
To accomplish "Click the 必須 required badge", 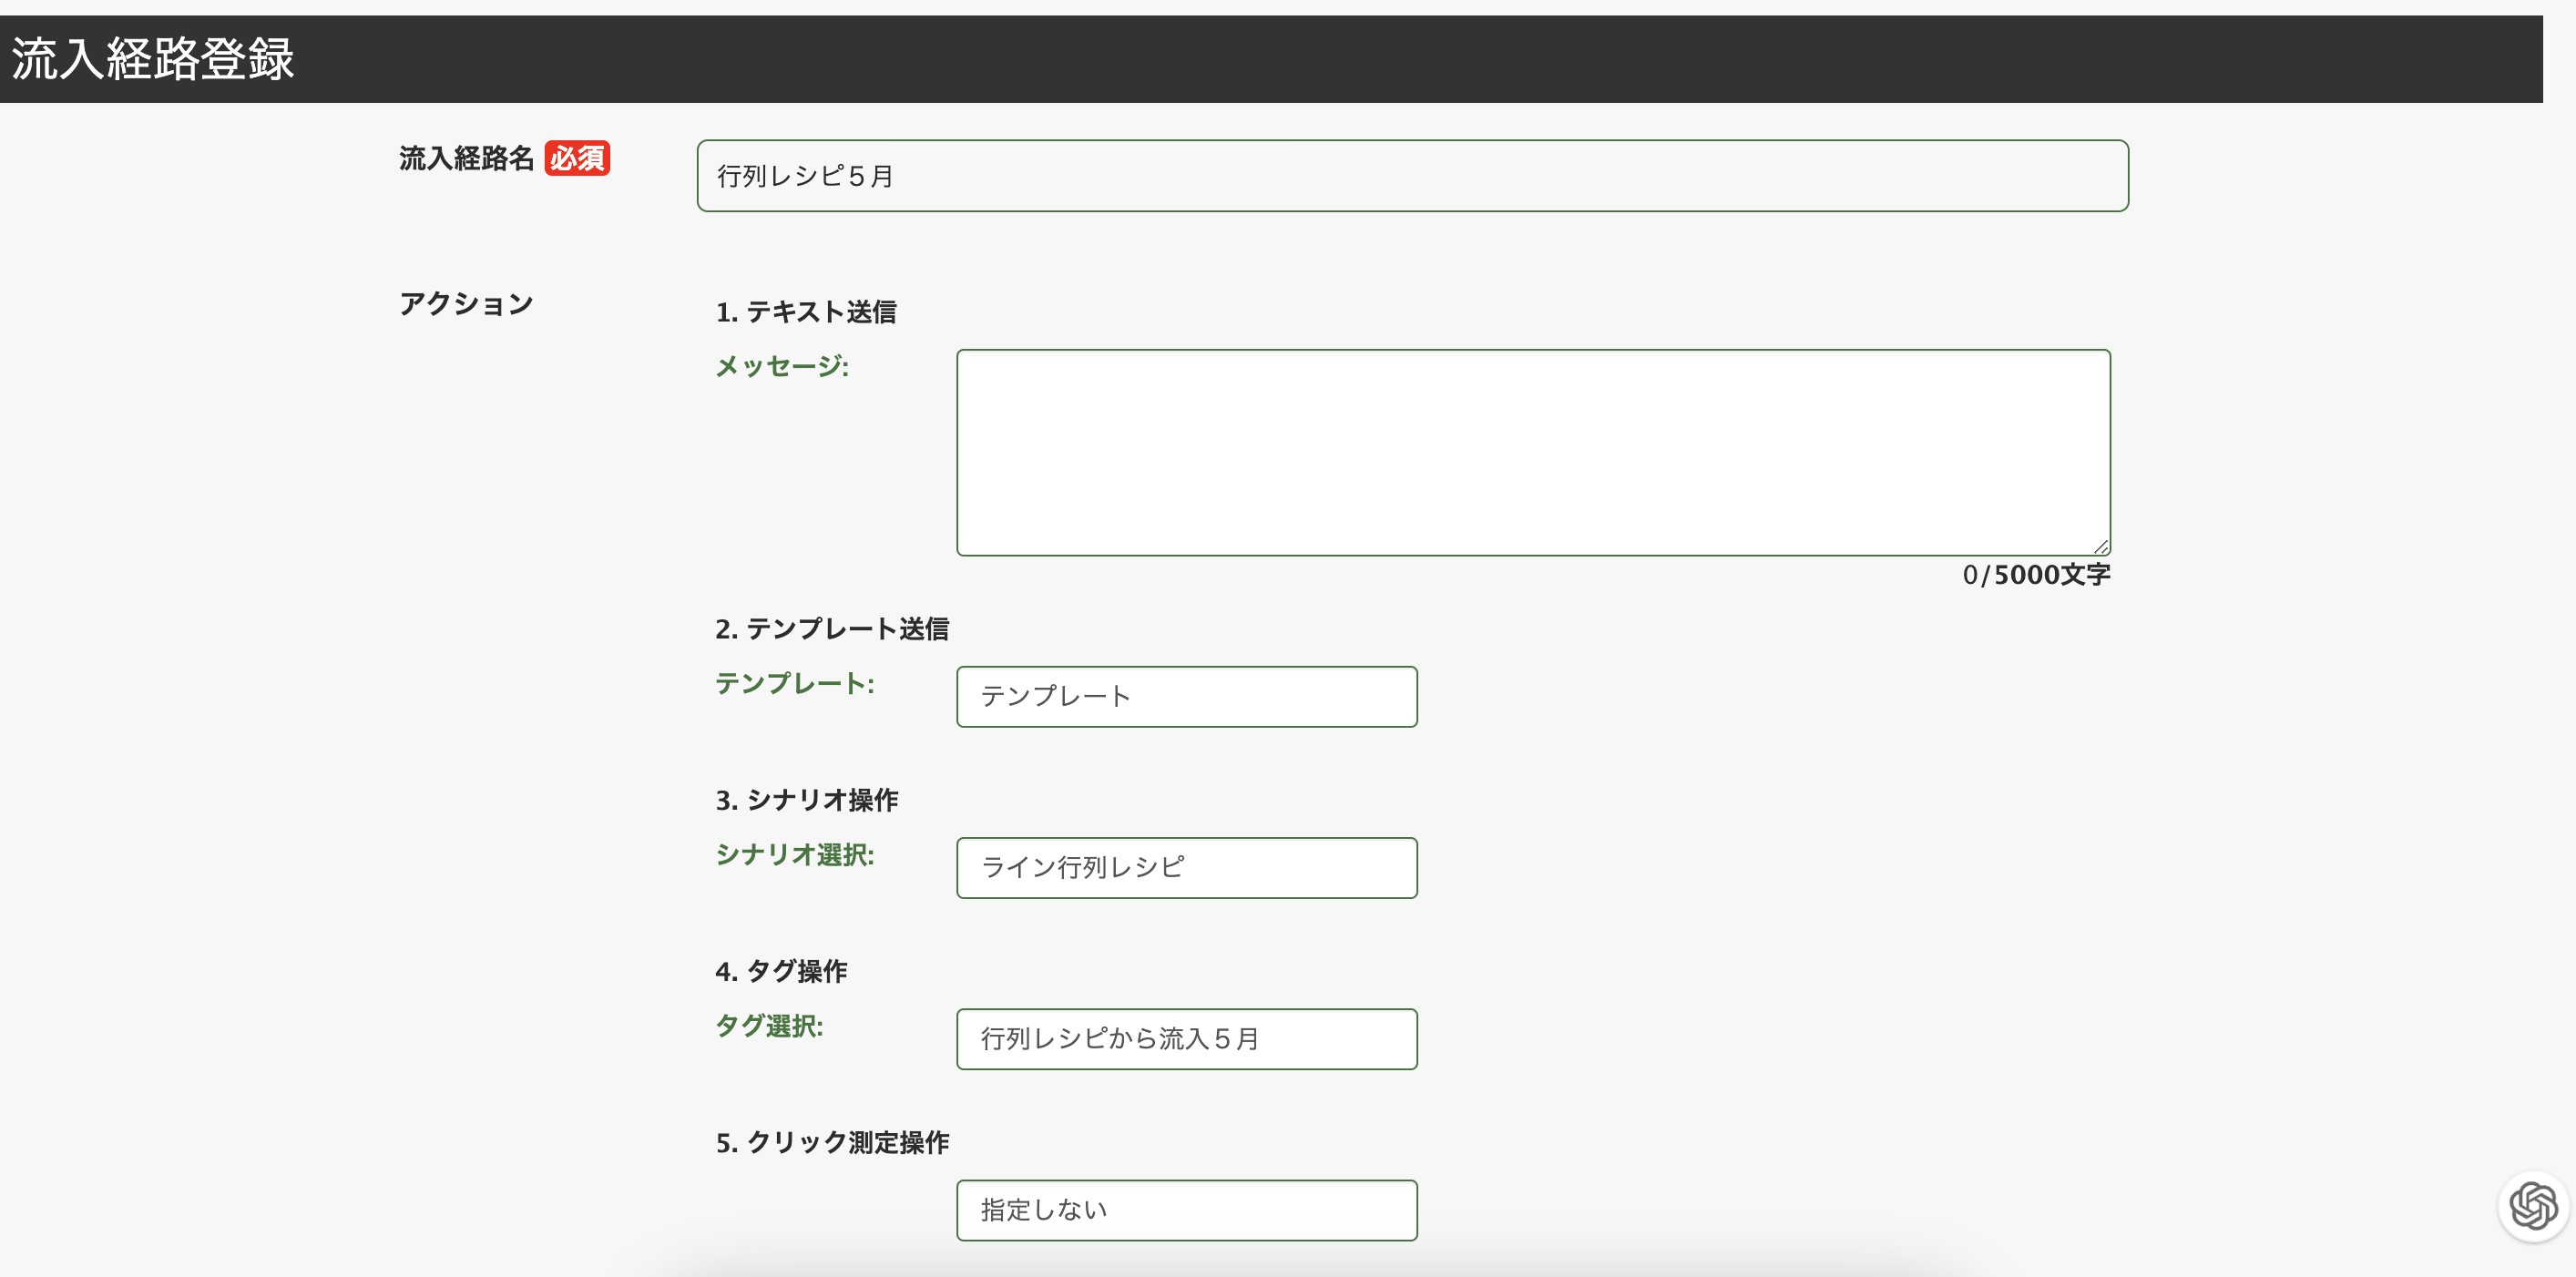I will [577, 158].
